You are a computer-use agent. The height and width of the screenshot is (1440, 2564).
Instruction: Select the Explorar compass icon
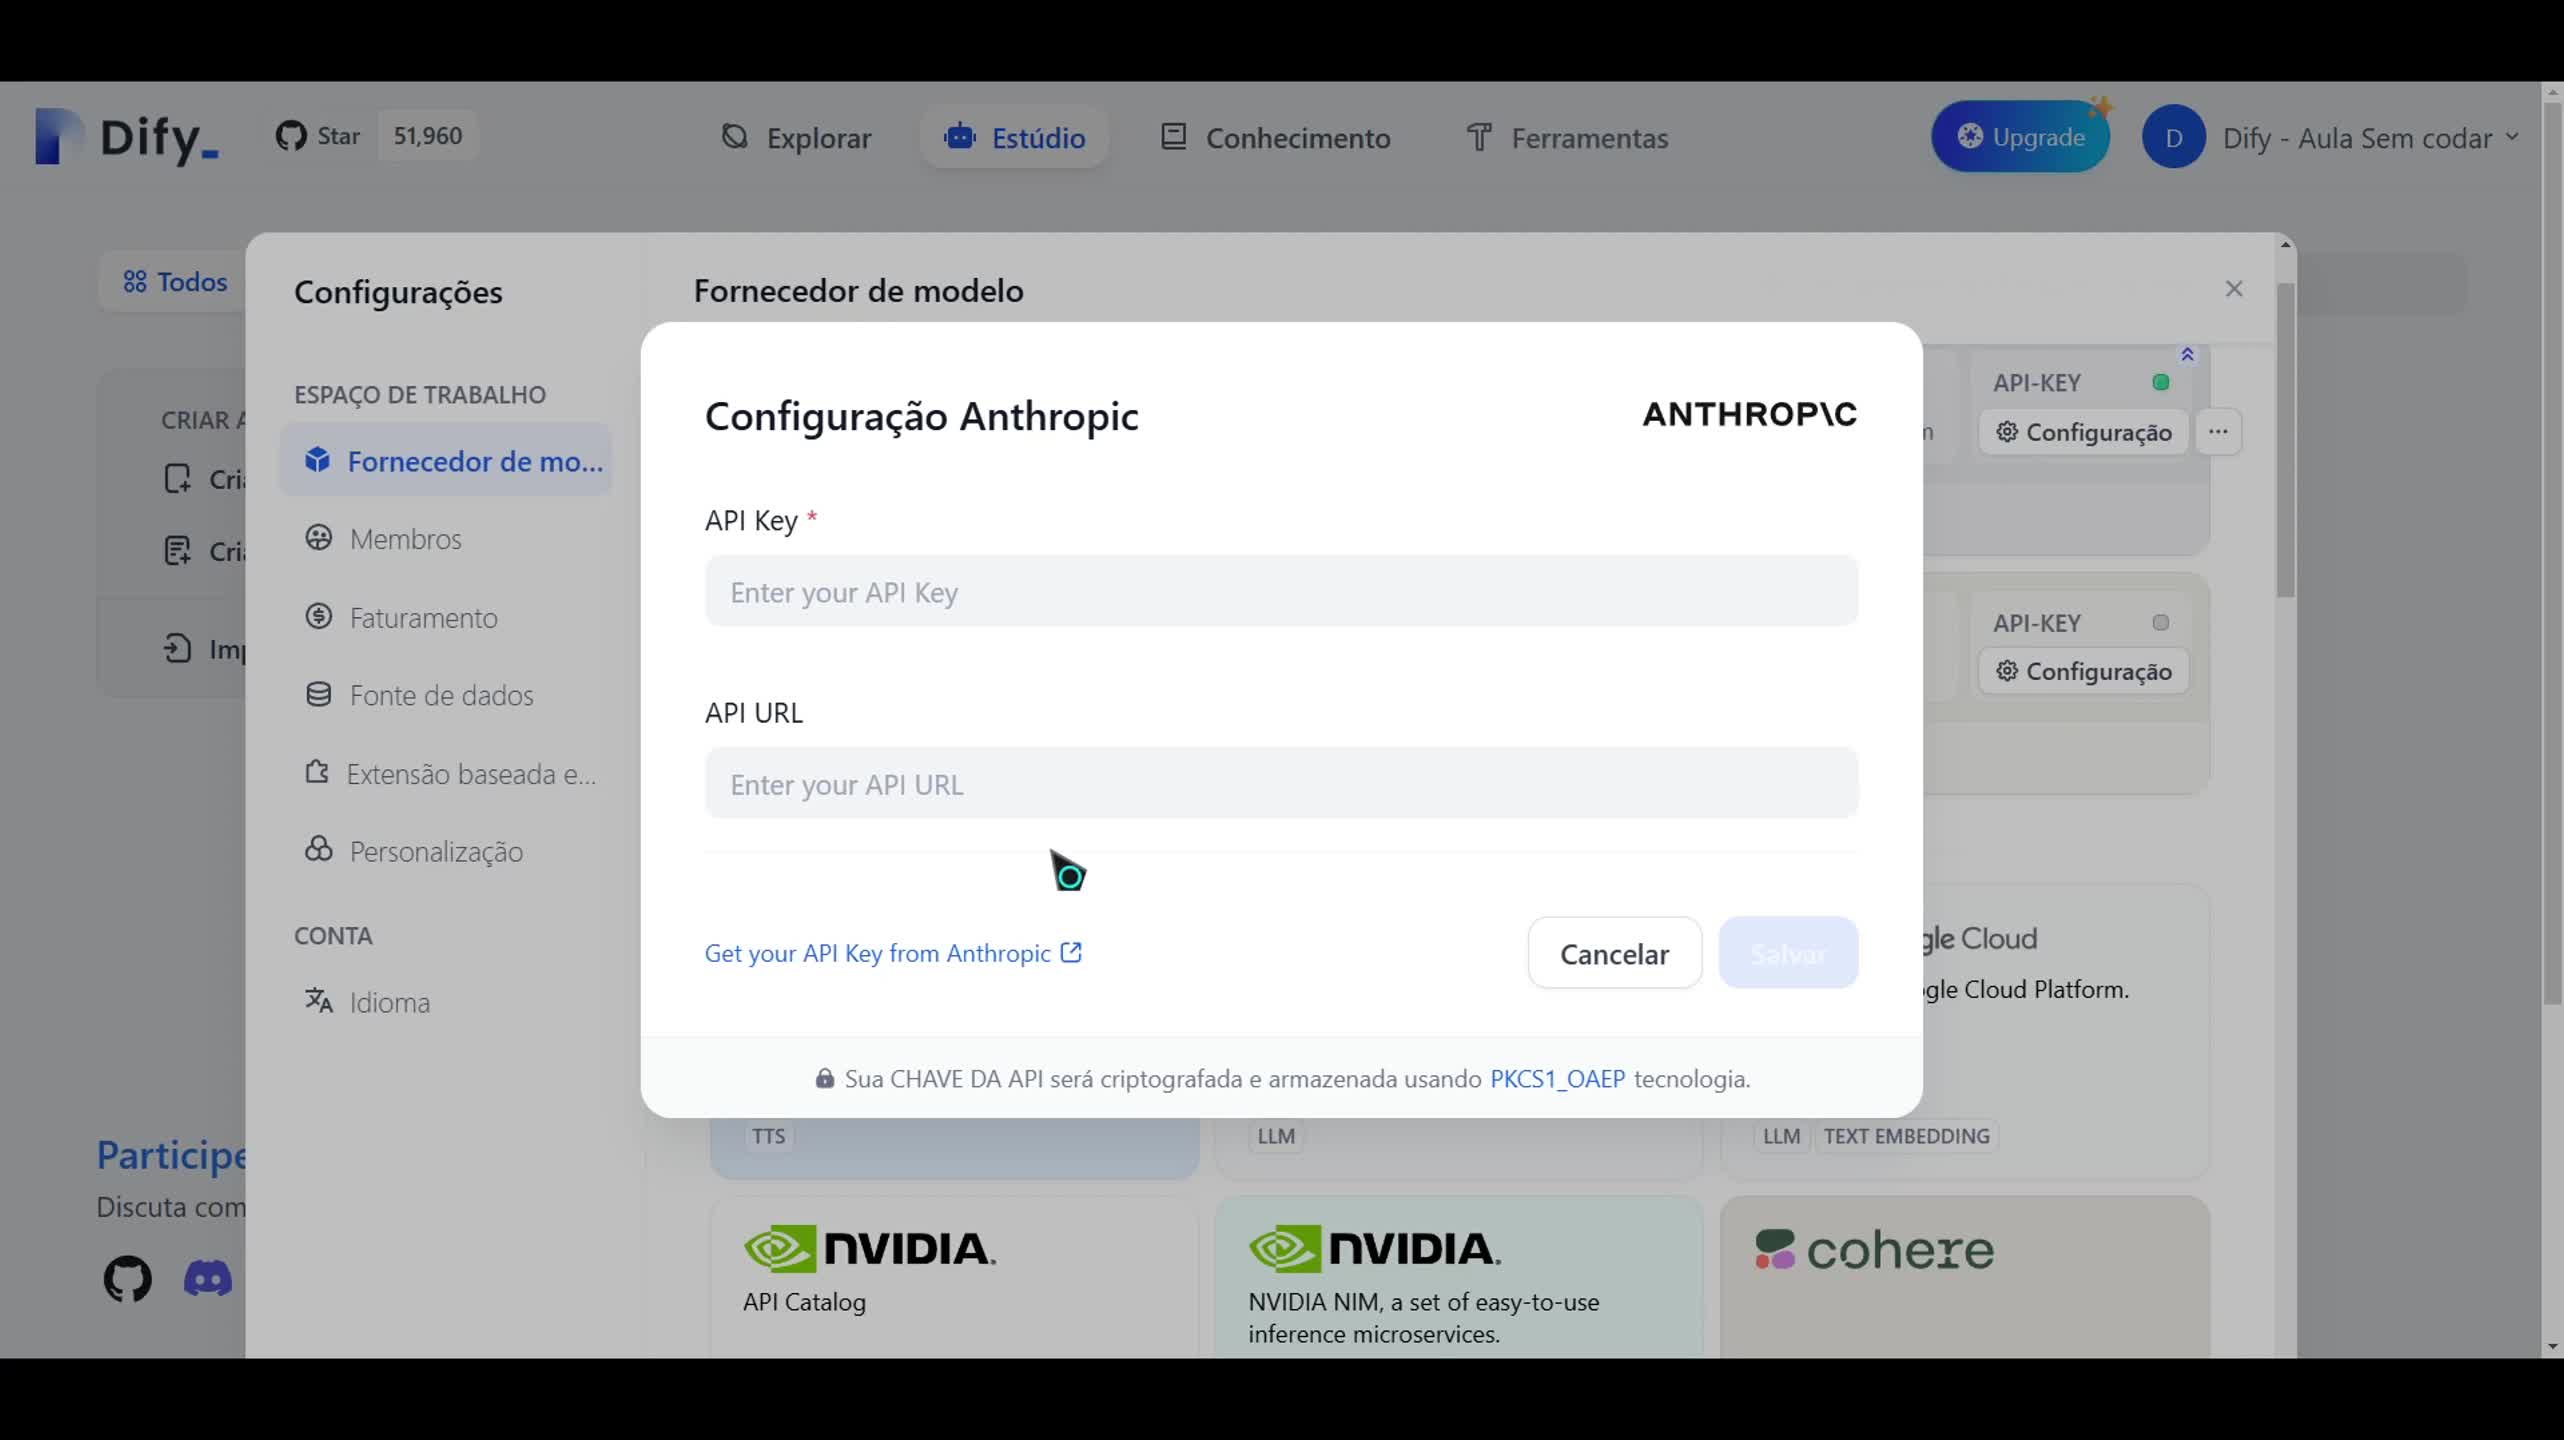[x=735, y=137]
